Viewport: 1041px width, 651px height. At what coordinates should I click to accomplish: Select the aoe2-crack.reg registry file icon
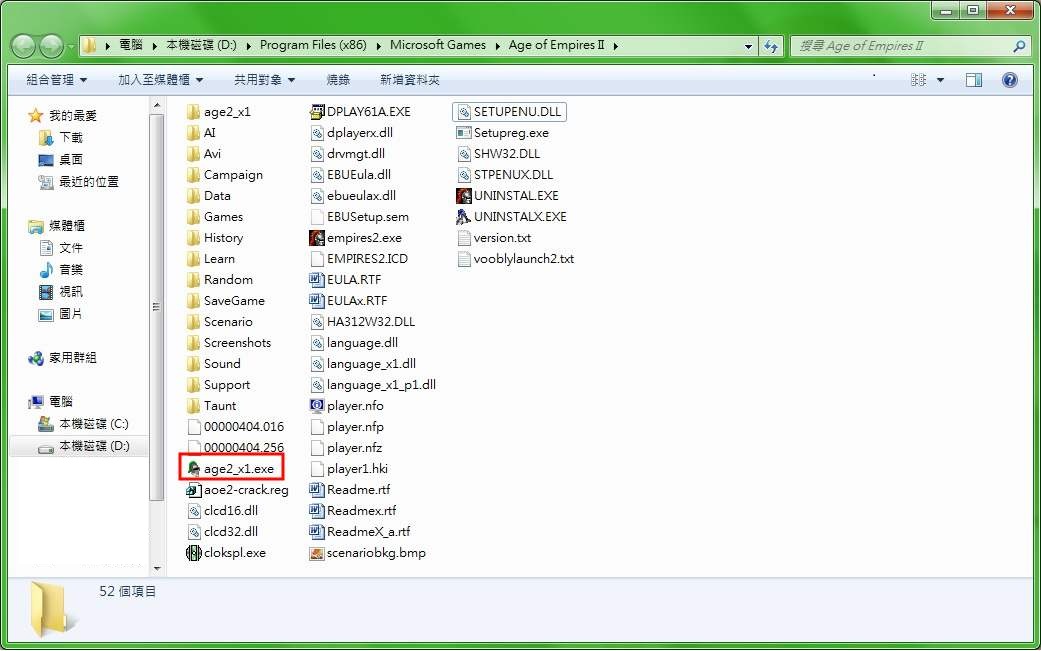pos(193,490)
